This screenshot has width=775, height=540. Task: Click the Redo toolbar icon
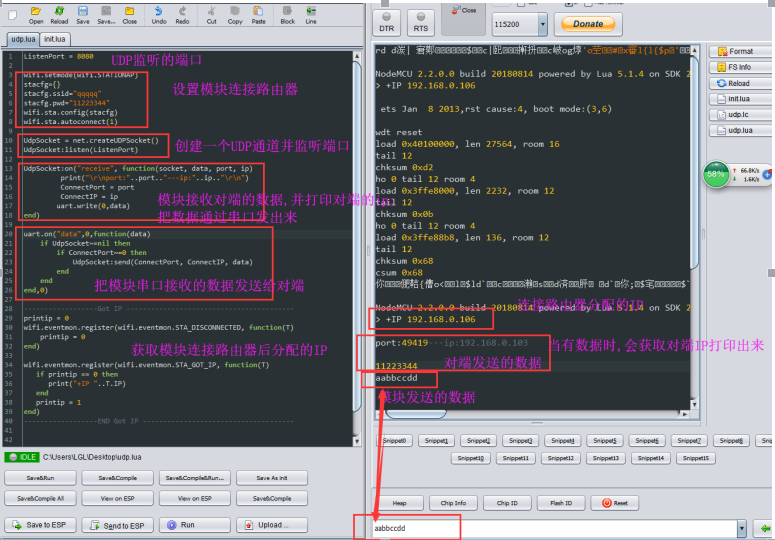click(182, 15)
